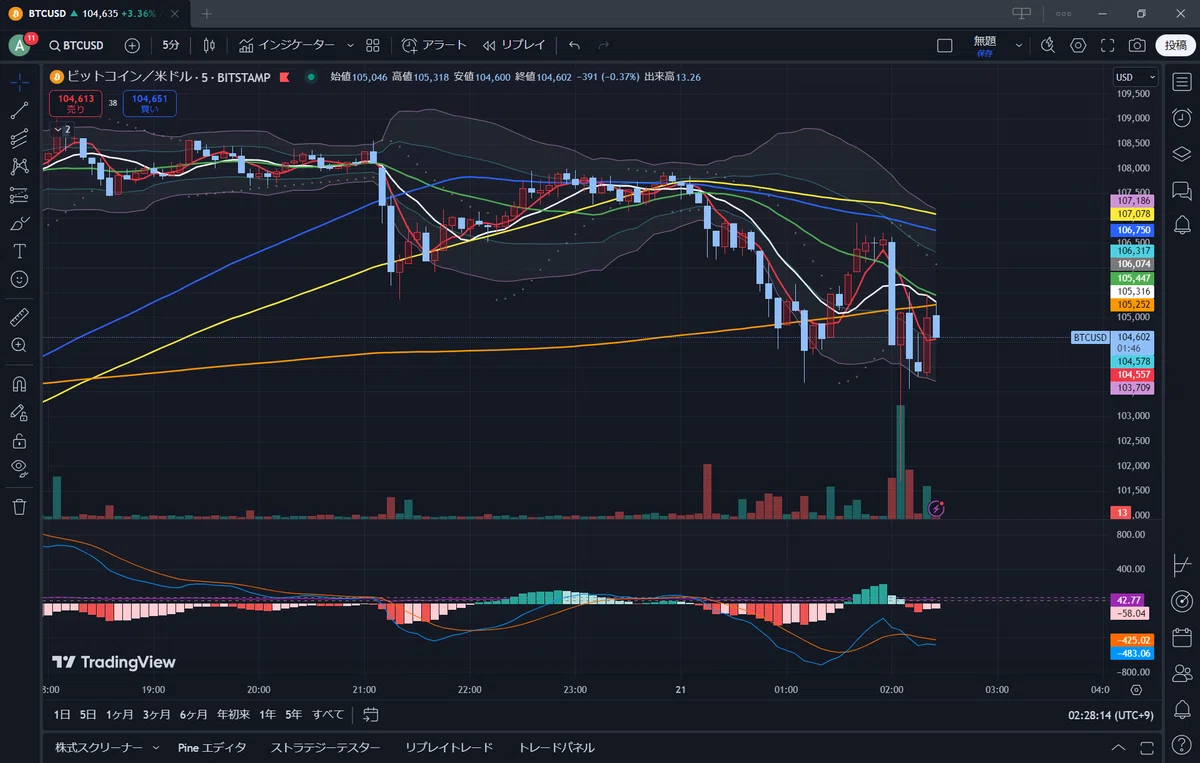The image size is (1200, 763).
Task: Open the トレードパネル tab
Action: (x=556, y=747)
